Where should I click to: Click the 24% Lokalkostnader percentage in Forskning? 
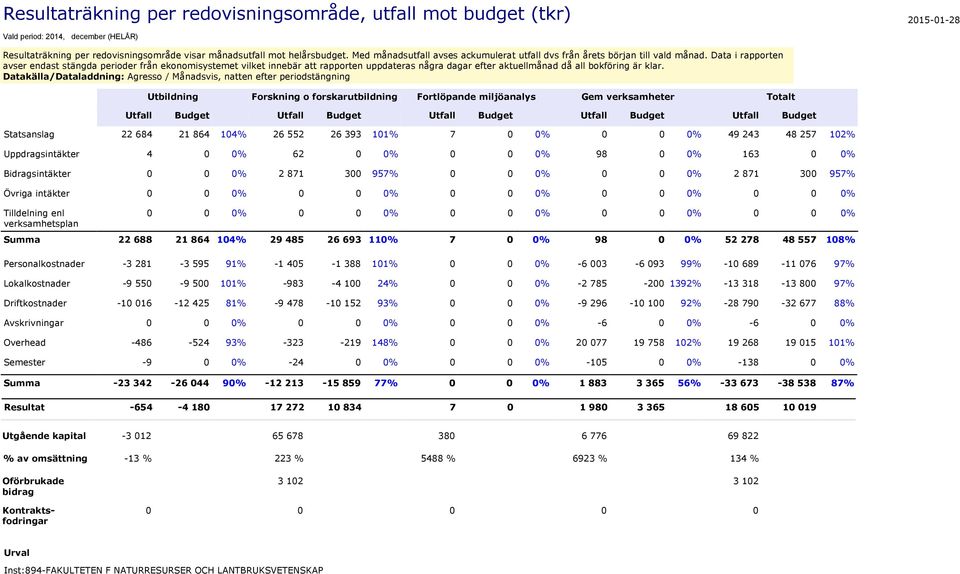[x=387, y=283]
